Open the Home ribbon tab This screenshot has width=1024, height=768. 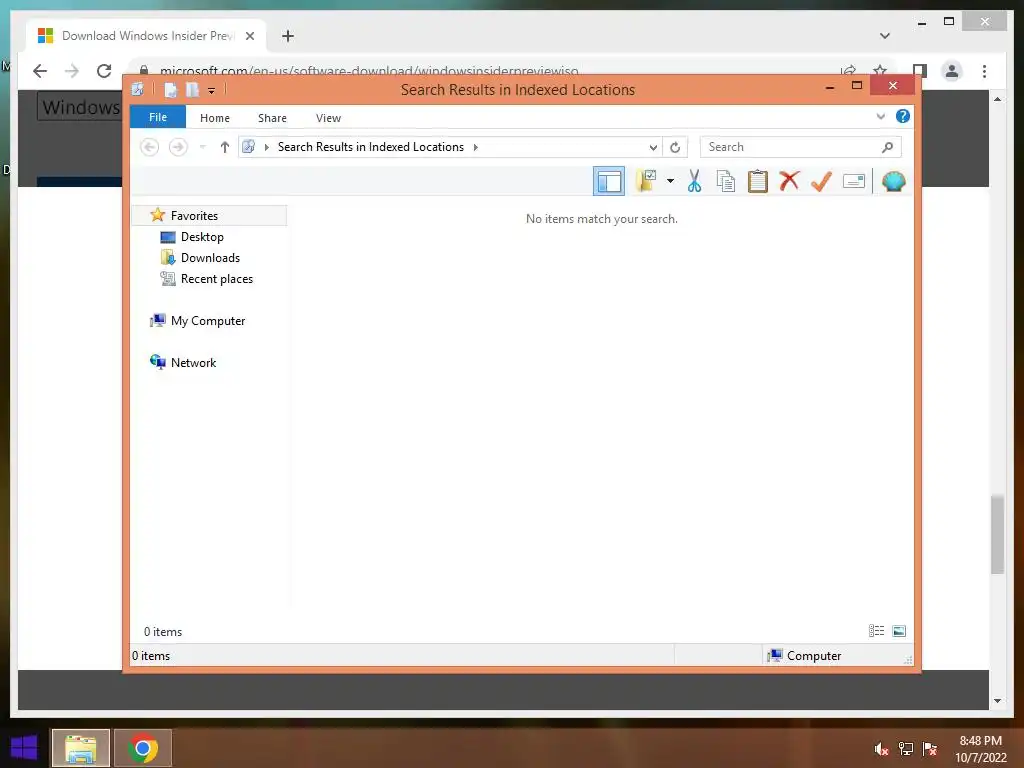[x=215, y=118]
